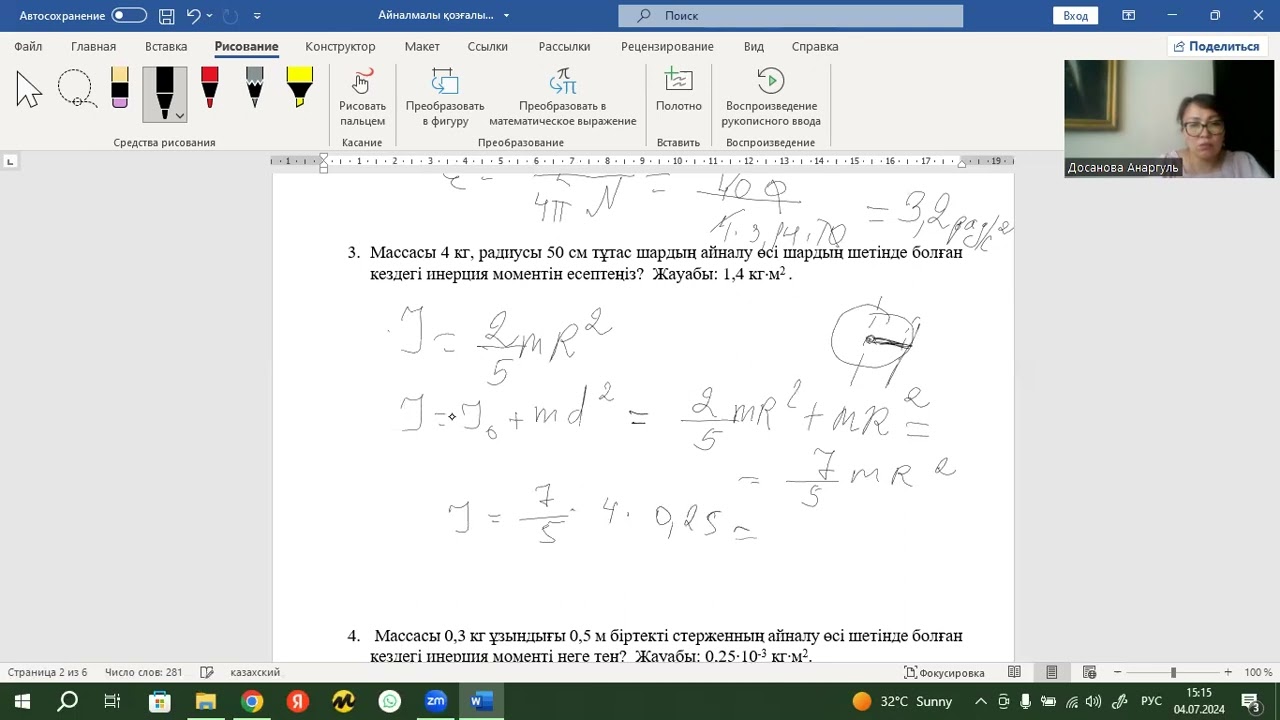The image size is (1280, 720).
Task: Switch to Print Layout view
Action: coord(1052,673)
